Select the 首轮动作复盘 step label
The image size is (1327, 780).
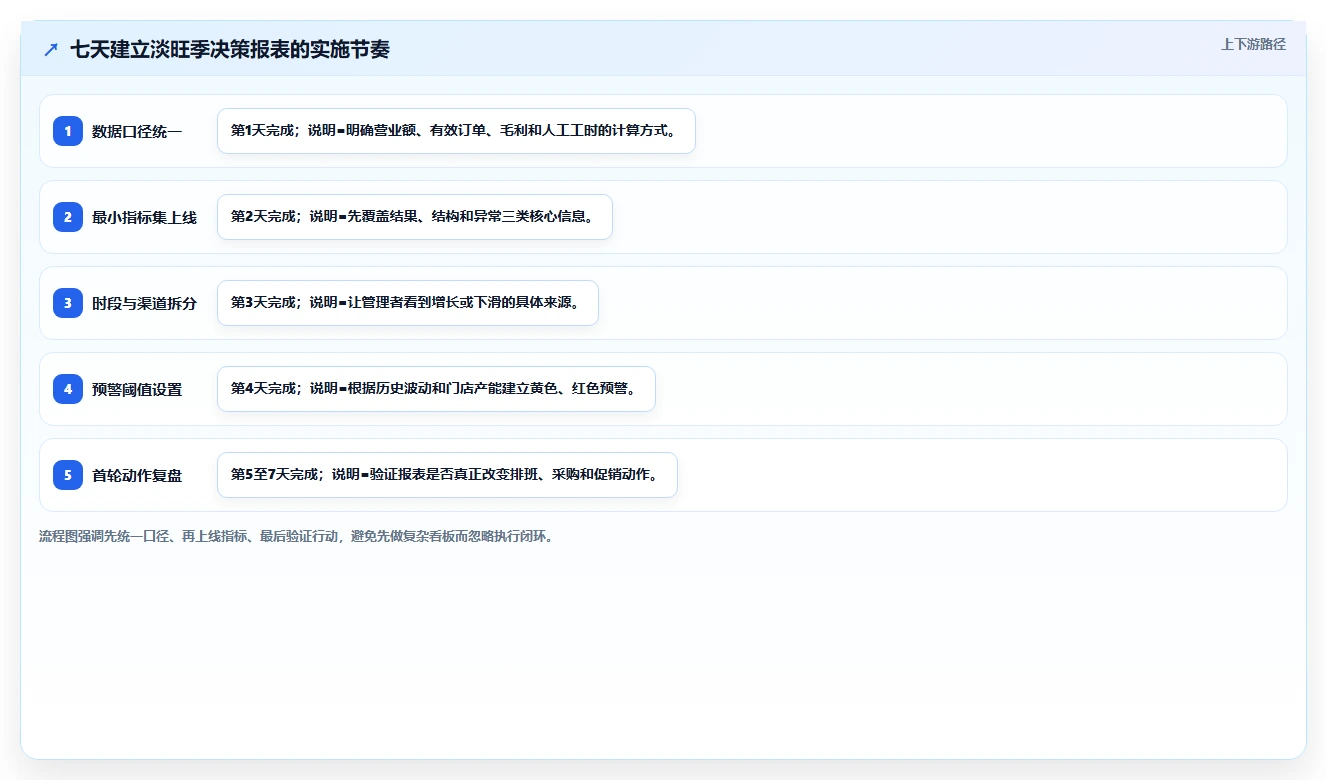point(137,475)
